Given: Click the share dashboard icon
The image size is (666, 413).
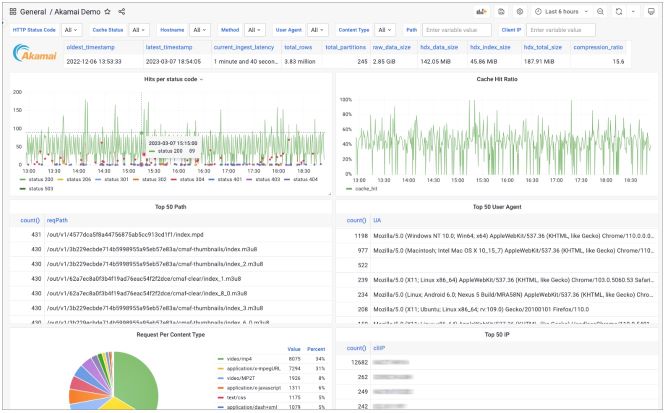Looking at the screenshot, I should tap(122, 11).
